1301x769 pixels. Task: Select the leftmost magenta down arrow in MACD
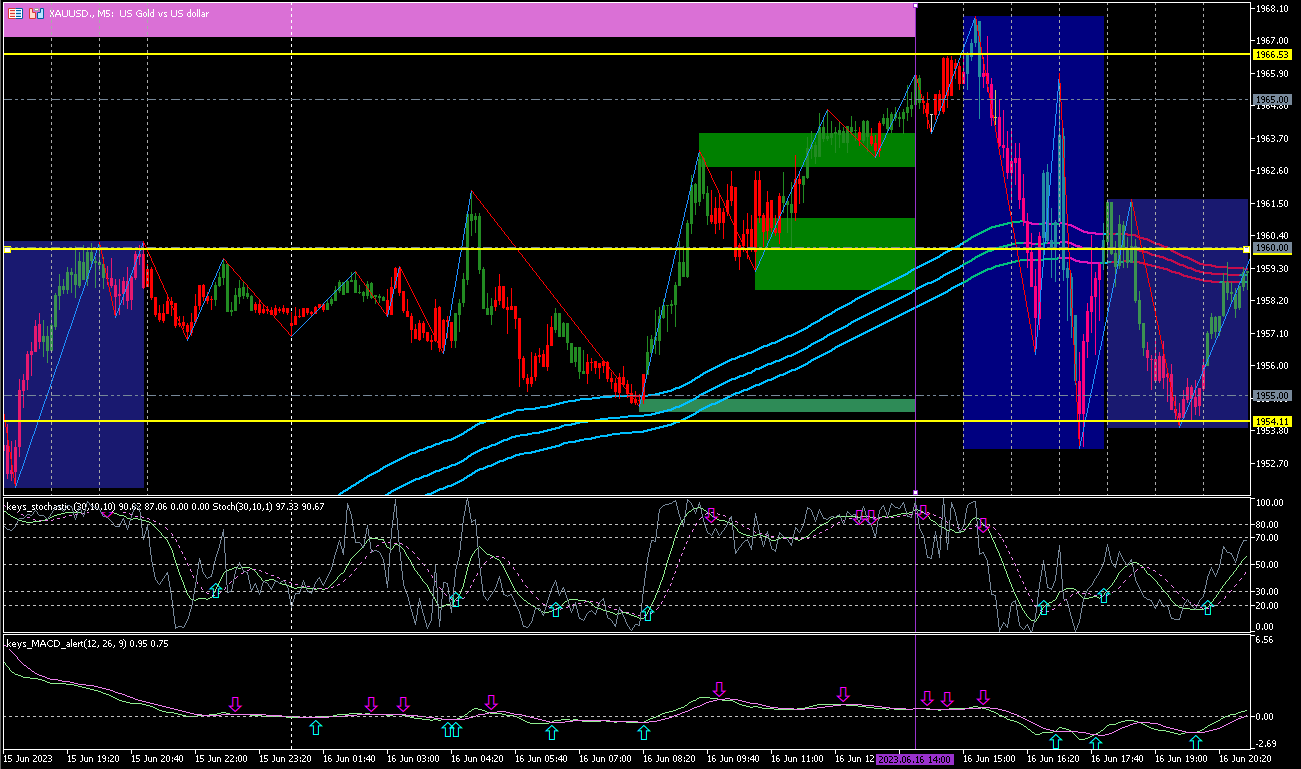pyautogui.click(x=235, y=705)
